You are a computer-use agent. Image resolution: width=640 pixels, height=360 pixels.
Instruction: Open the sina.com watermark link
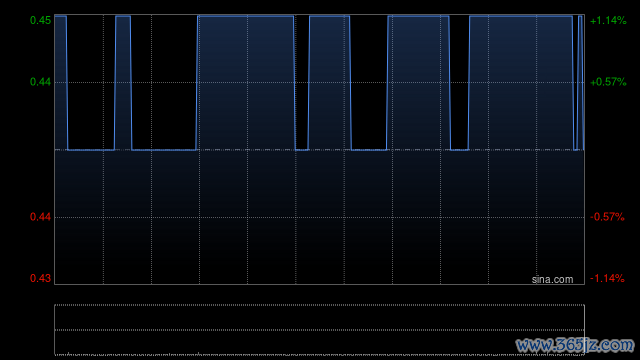coord(552,280)
